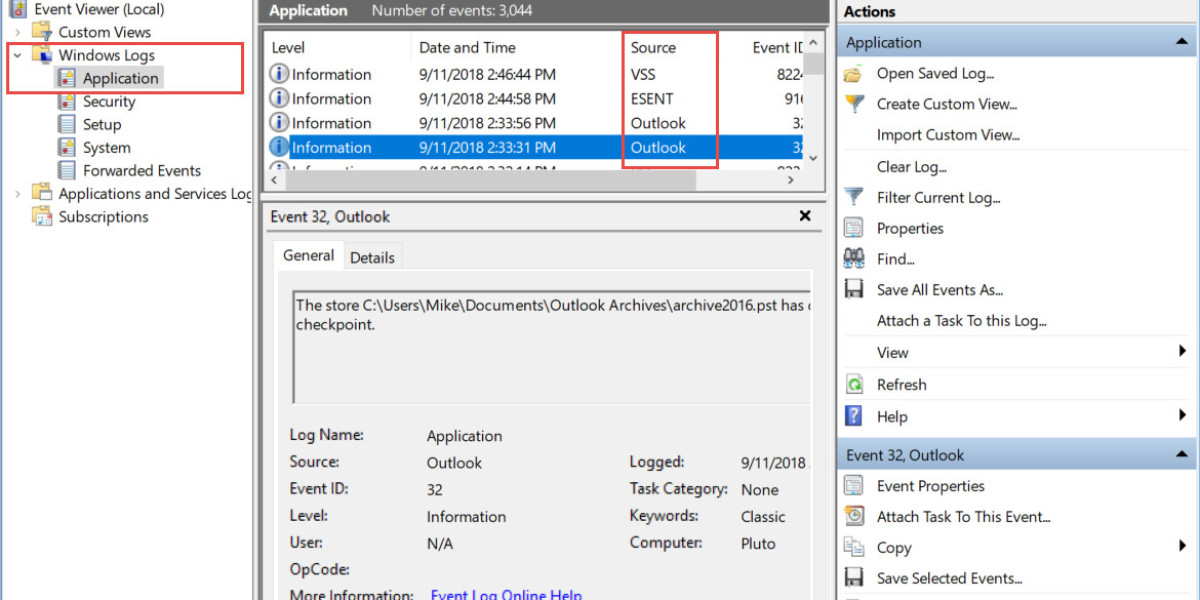Image resolution: width=1200 pixels, height=600 pixels.
Task: Collapse the Windows Logs tree node
Action: coord(17,56)
